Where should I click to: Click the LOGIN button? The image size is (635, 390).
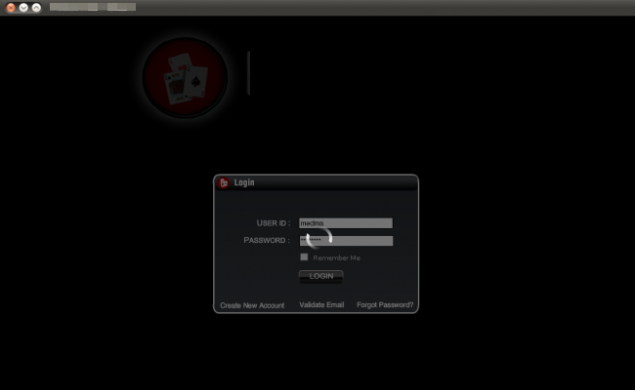coord(321,277)
